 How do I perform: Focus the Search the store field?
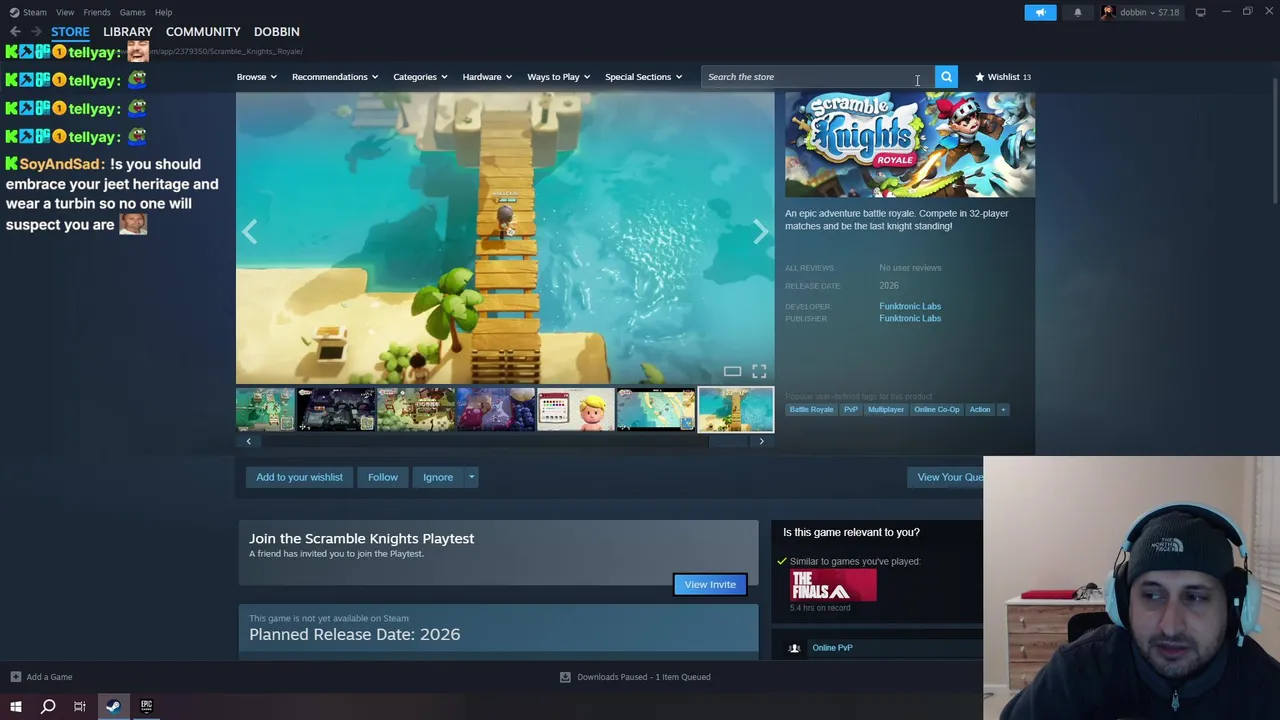click(x=818, y=77)
